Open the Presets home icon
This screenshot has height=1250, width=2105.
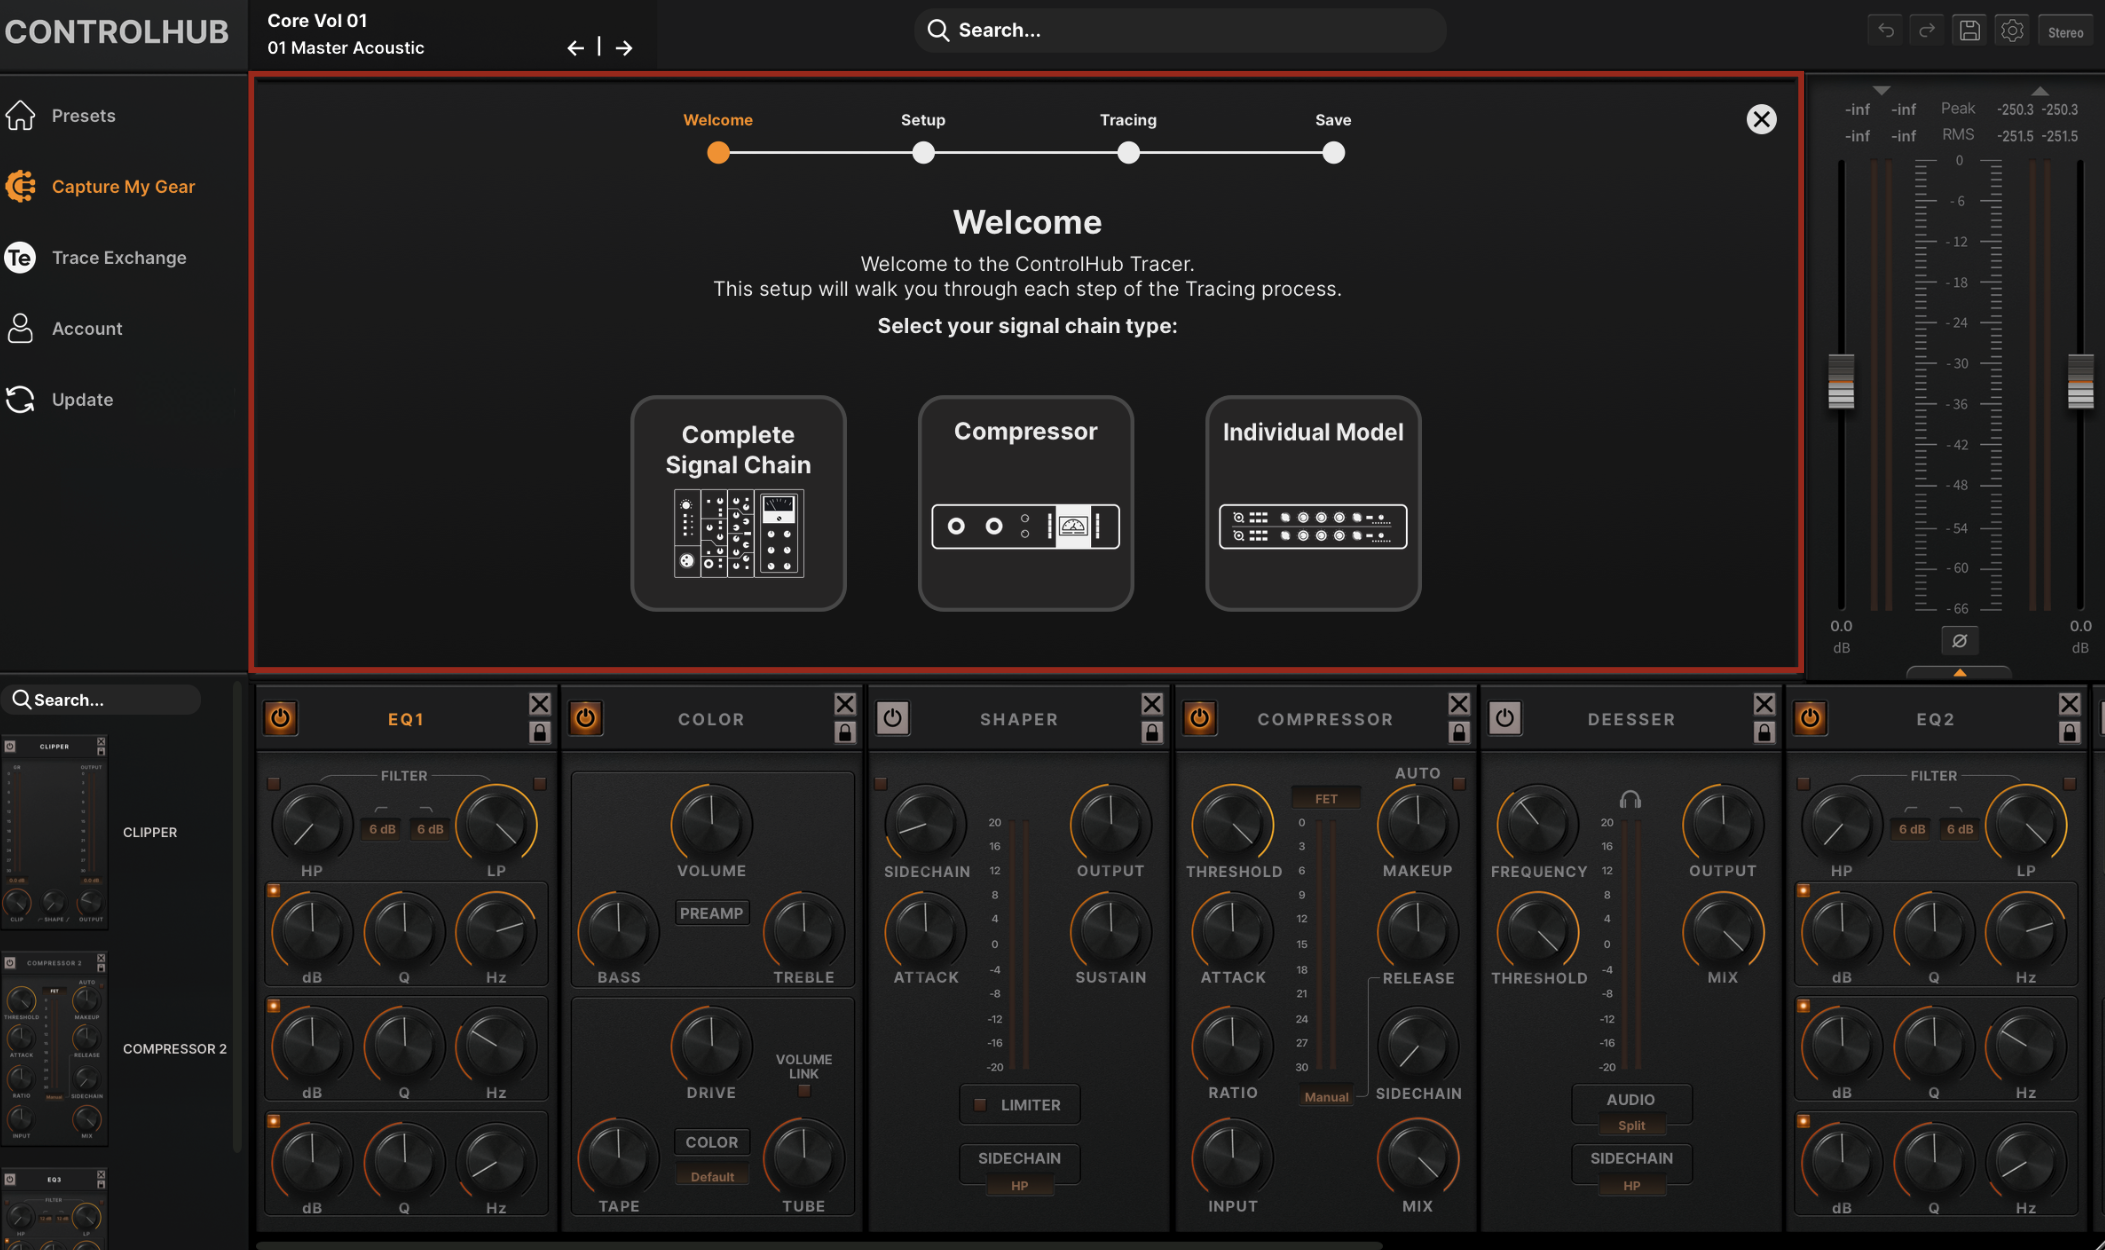pyautogui.click(x=20, y=116)
